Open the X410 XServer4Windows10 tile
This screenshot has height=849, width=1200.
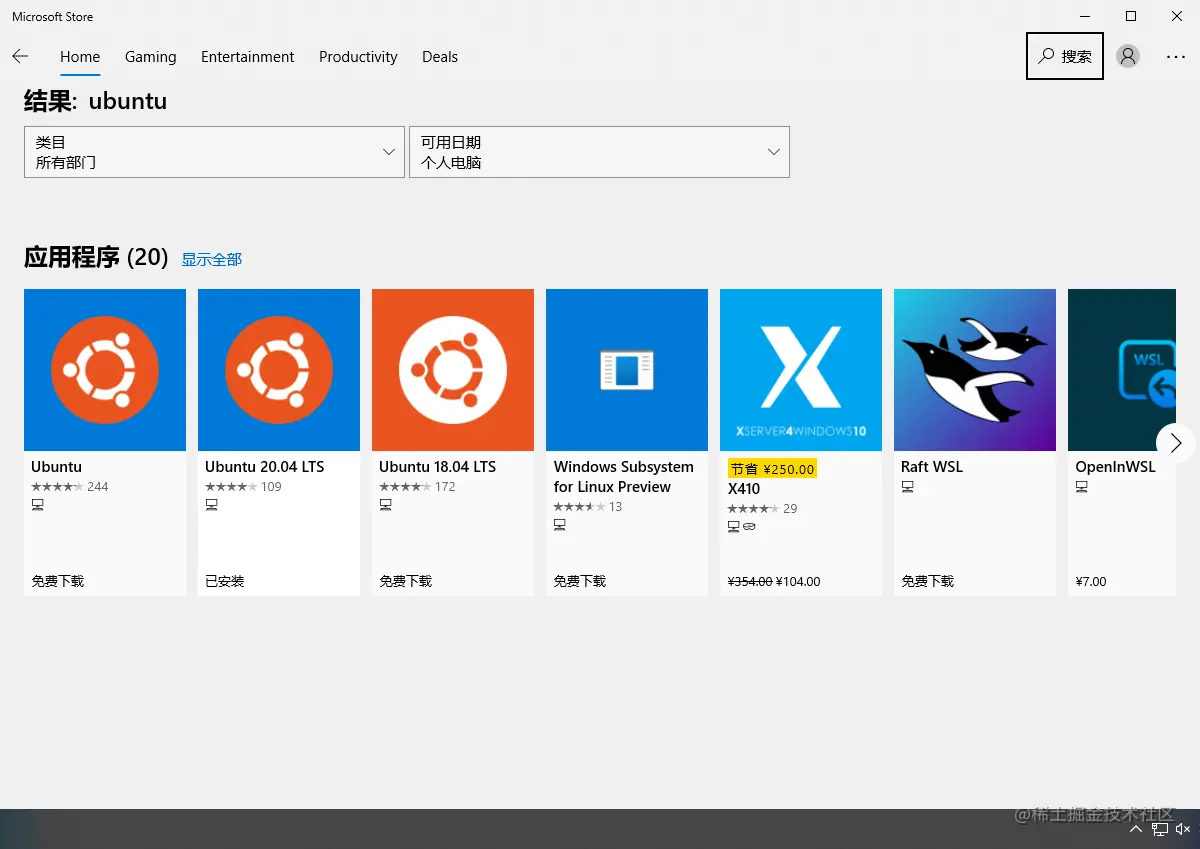coord(801,370)
